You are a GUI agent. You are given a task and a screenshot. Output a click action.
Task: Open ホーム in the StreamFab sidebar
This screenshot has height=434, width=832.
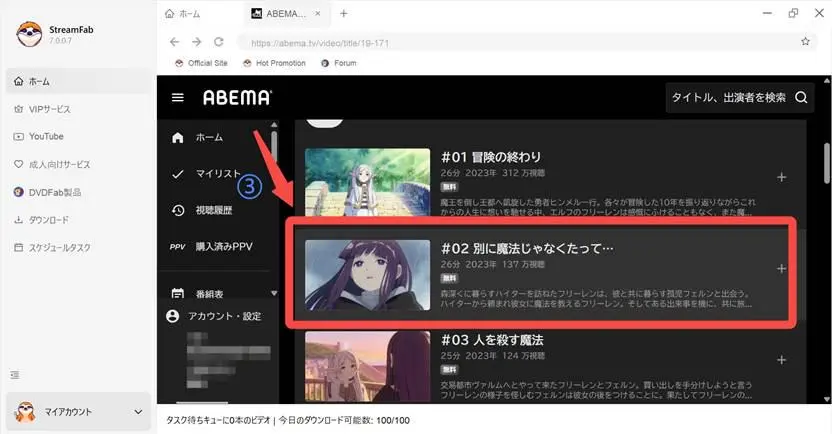click(78, 82)
